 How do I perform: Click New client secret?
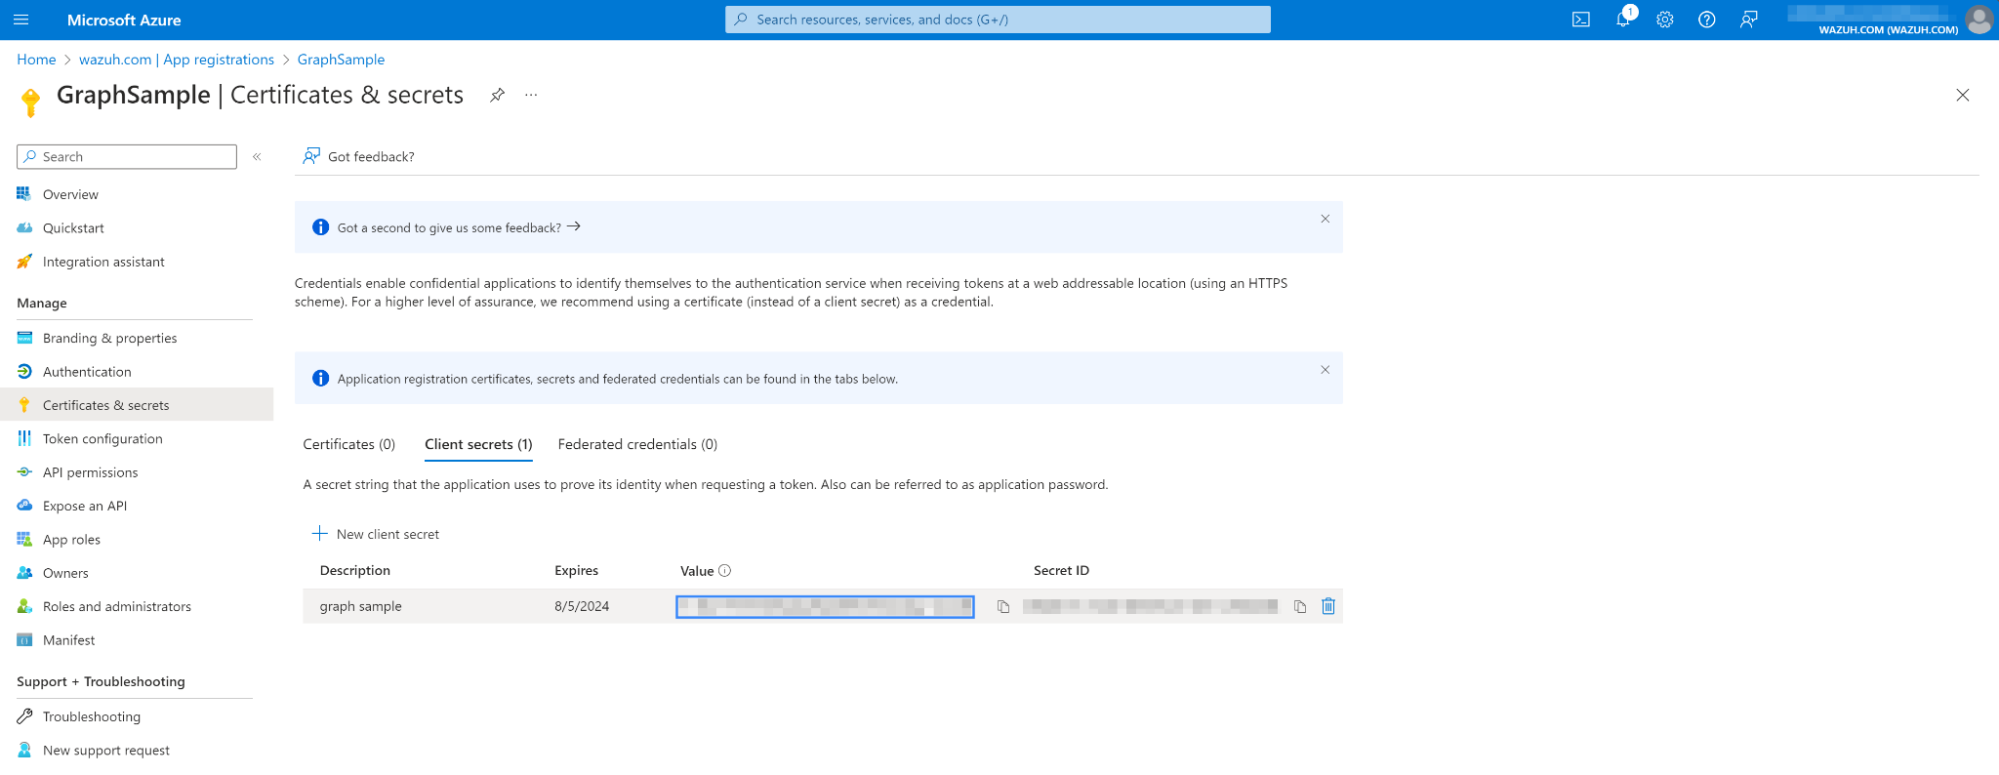pos(376,534)
